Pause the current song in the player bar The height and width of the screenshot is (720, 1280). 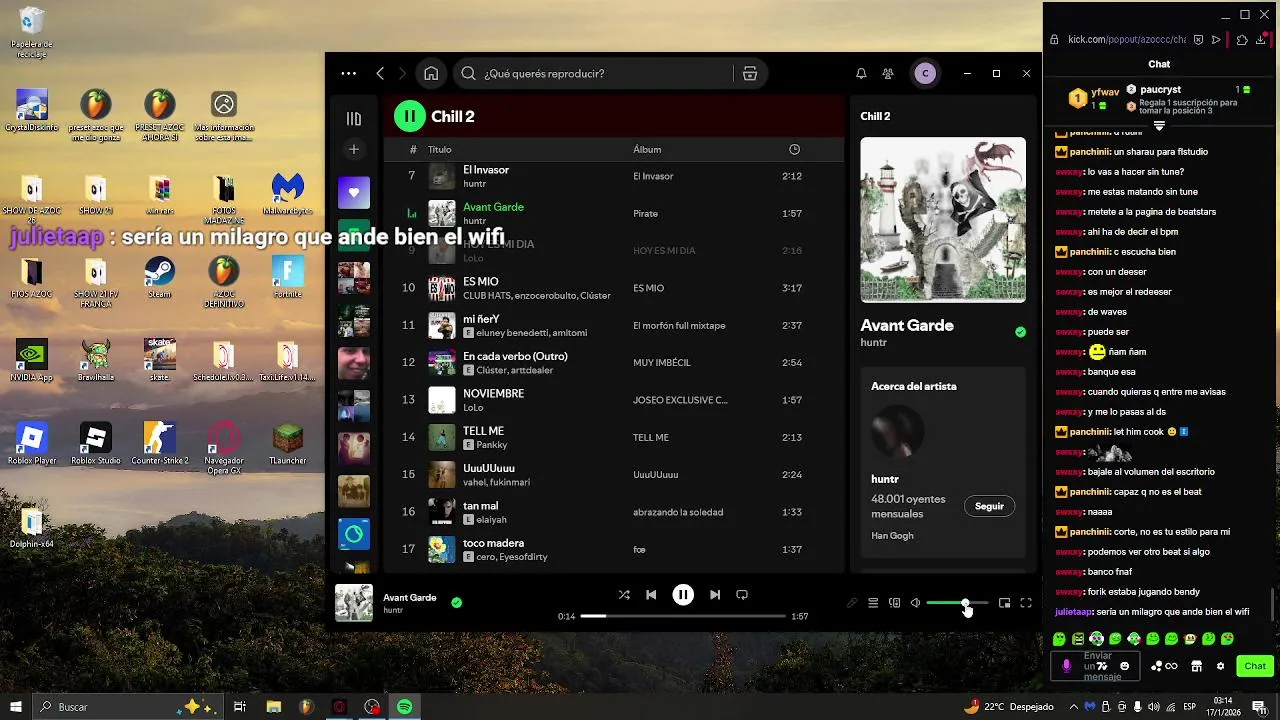[x=683, y=594]
